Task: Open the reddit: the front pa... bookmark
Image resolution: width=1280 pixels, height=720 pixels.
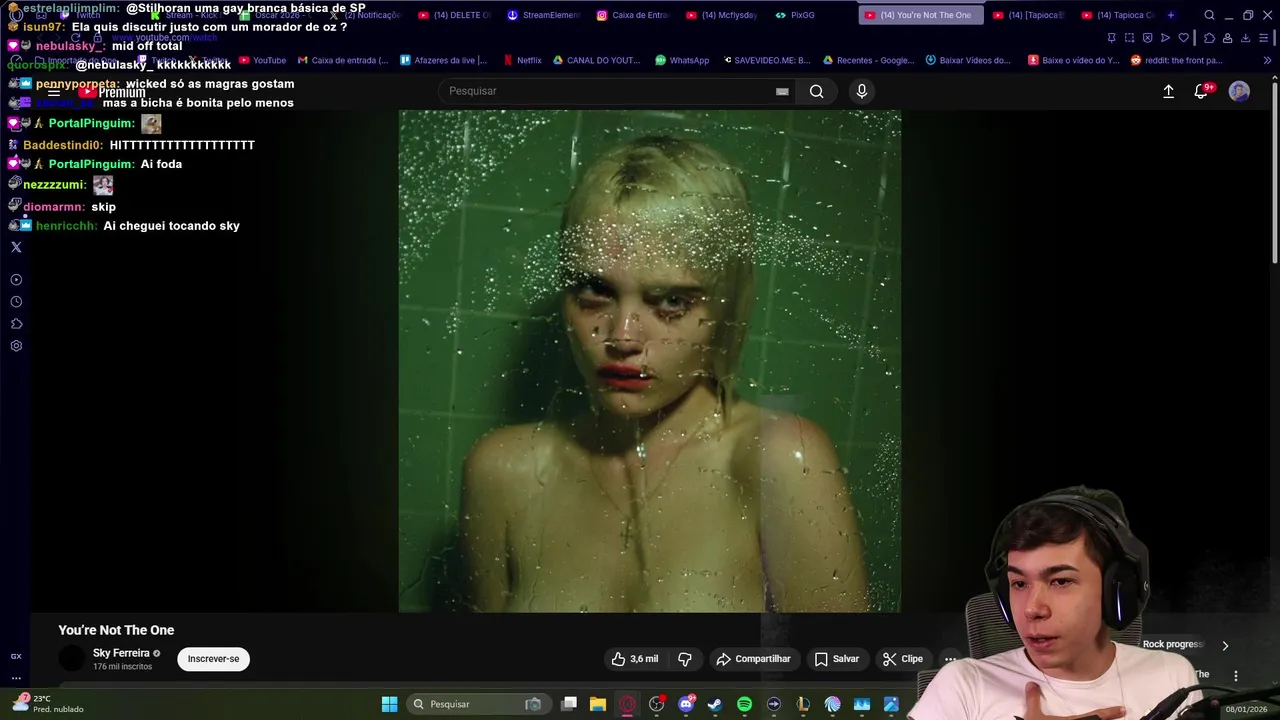Action: click(x=1176, y=60)
